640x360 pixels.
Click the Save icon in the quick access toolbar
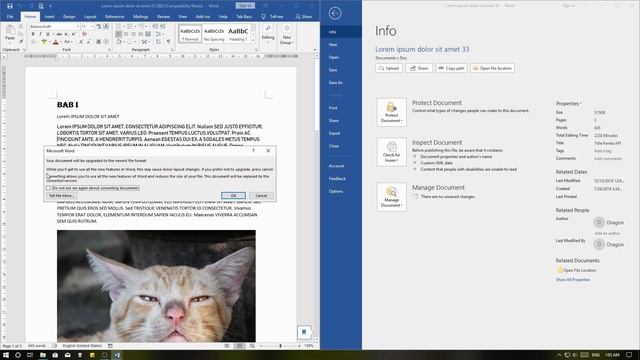[9, 6]
